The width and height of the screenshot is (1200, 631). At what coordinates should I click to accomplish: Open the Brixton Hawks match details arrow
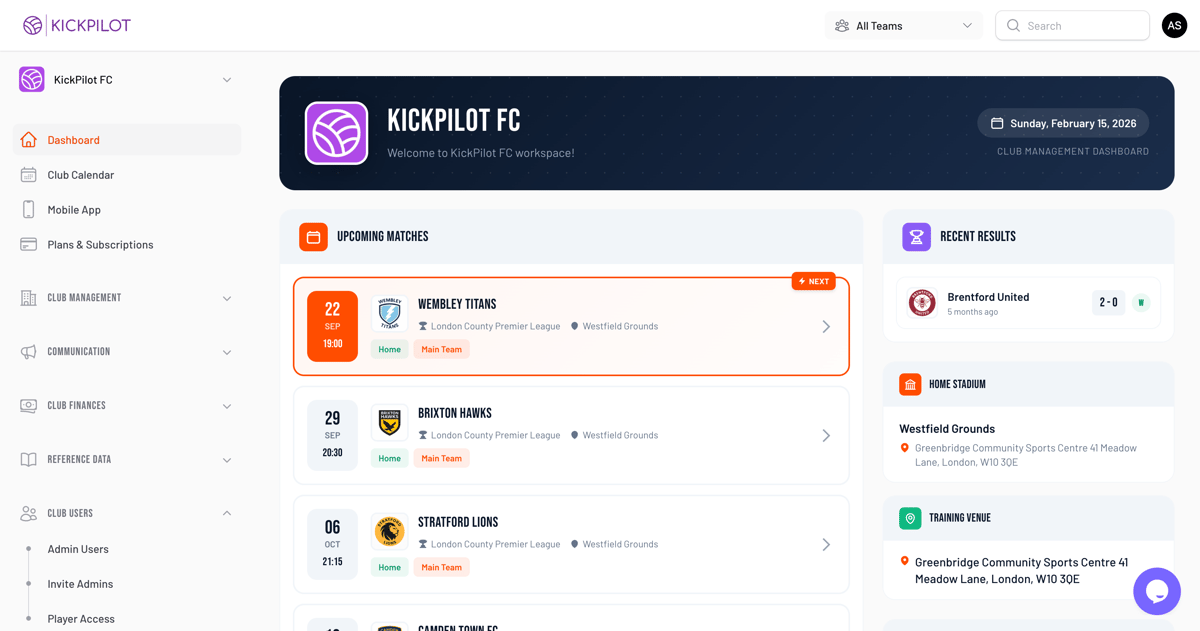826,435
